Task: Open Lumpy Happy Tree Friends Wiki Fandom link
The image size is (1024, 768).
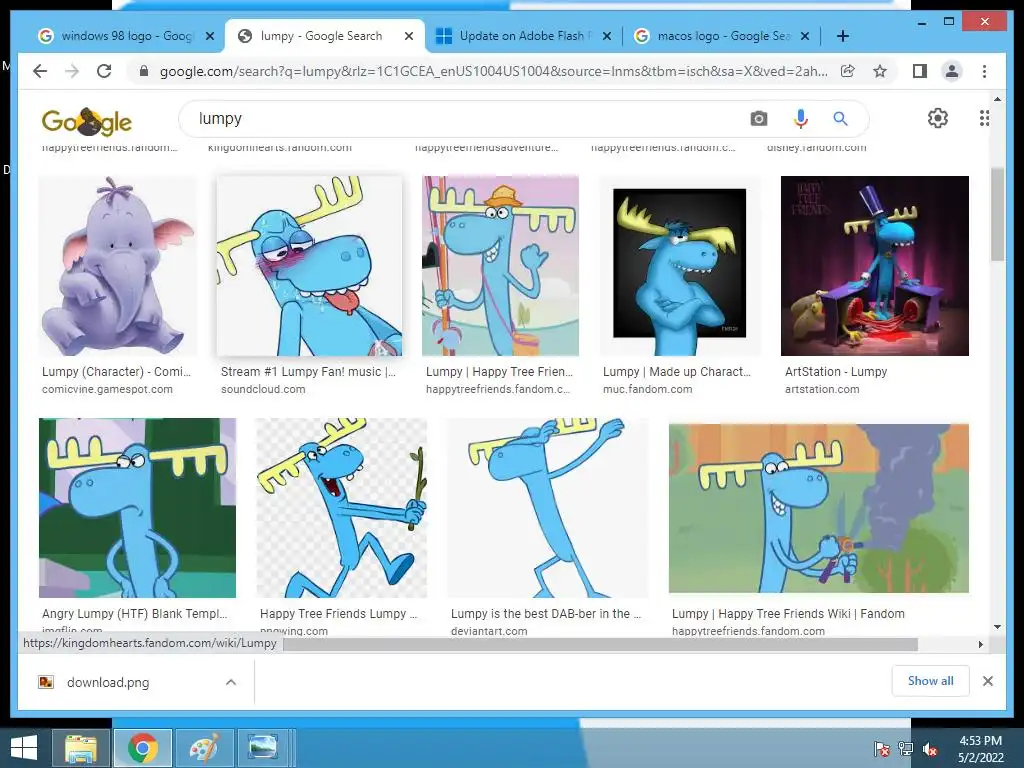Action: click(788, 614)
